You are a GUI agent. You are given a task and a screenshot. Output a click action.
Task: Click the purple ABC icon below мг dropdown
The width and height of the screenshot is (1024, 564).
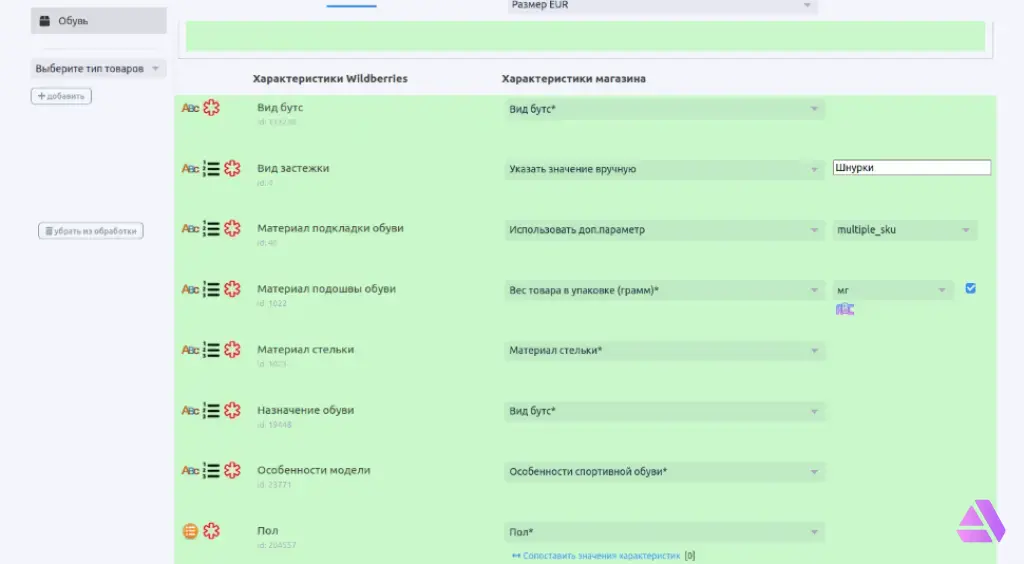(845, 309)
